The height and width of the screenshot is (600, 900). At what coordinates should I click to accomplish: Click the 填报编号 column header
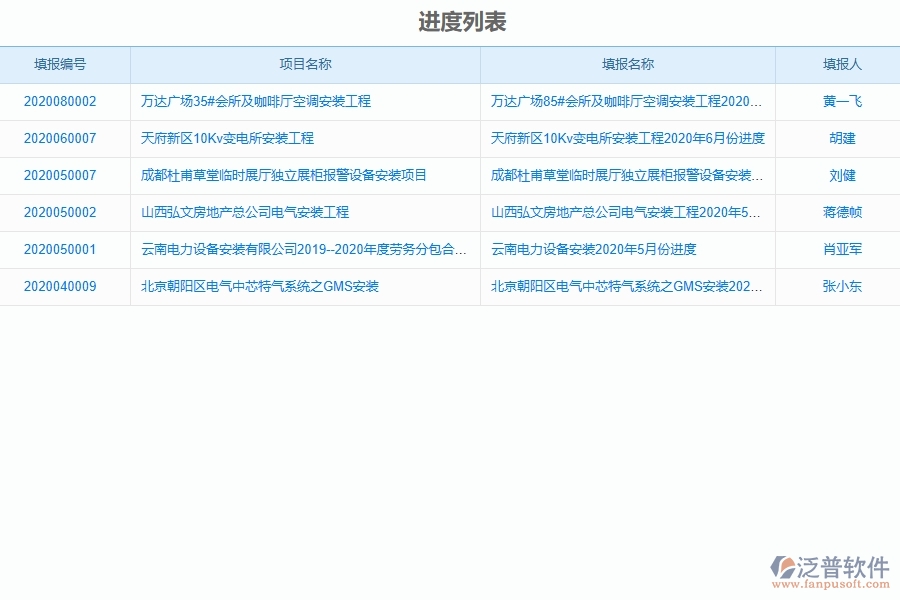pyautogui.click(x=64, y=63)
